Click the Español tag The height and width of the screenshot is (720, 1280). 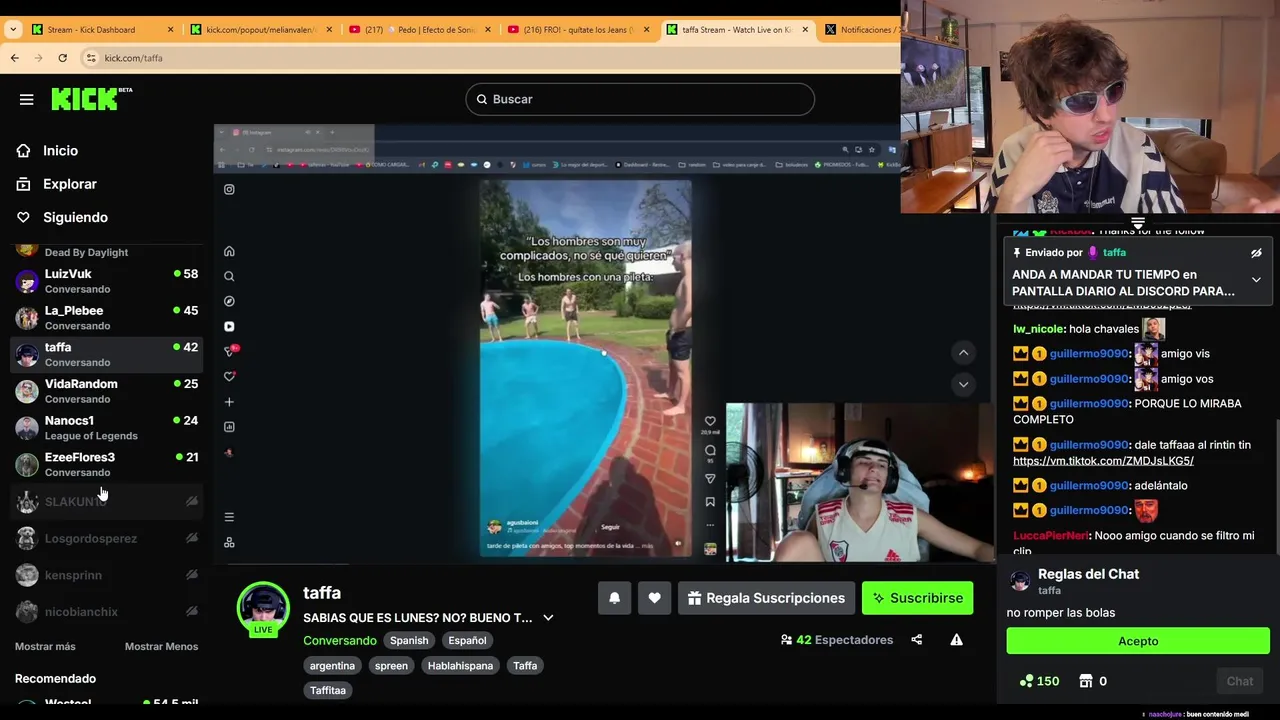pyautogui.click(x=467, y=640)
